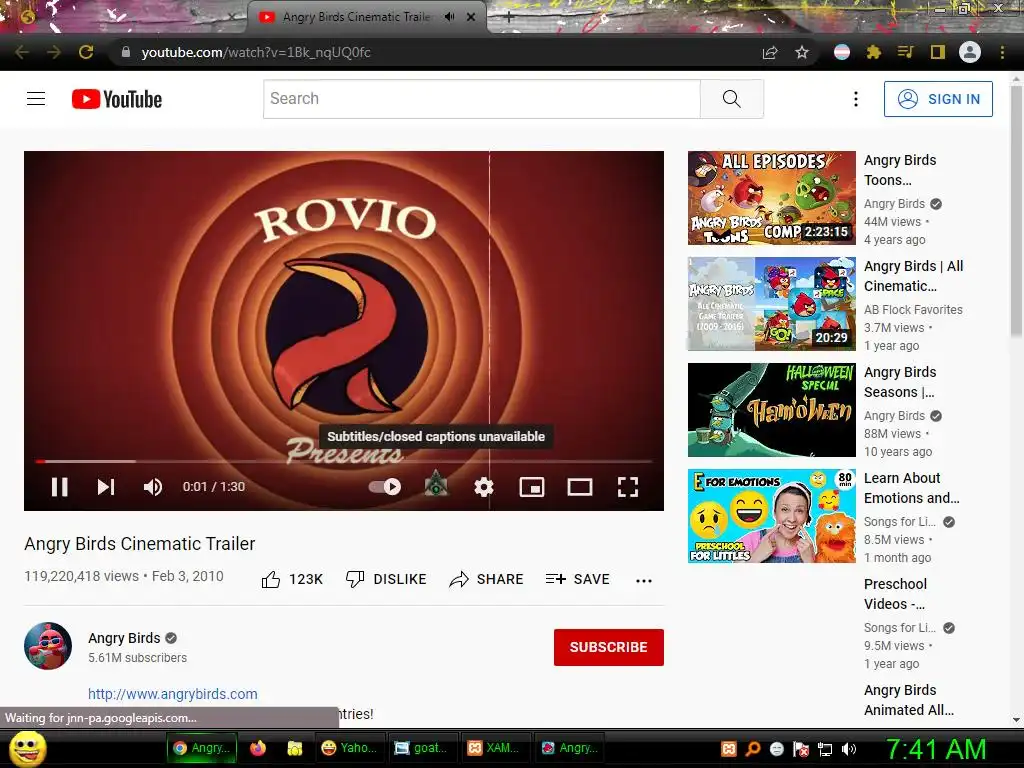
Task: Subscribe to the Angry Birds channel
Action: [609, 647]
